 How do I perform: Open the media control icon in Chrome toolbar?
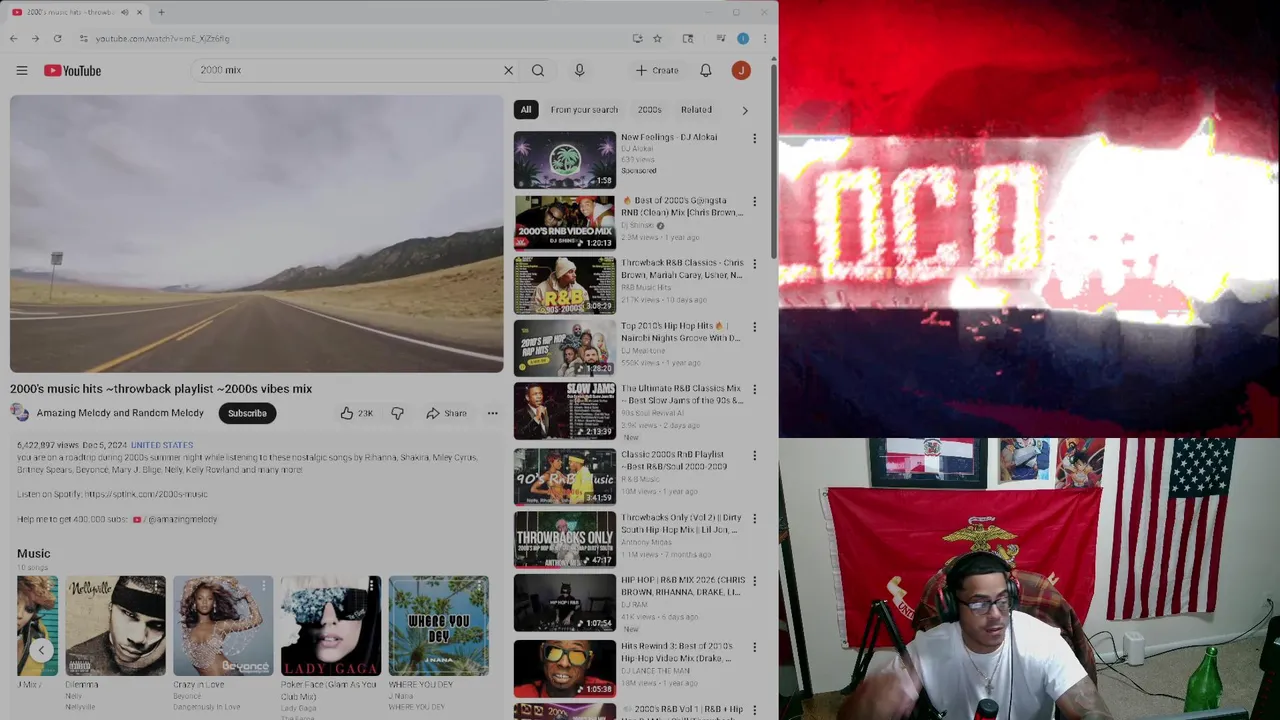(x=721, y=38)
